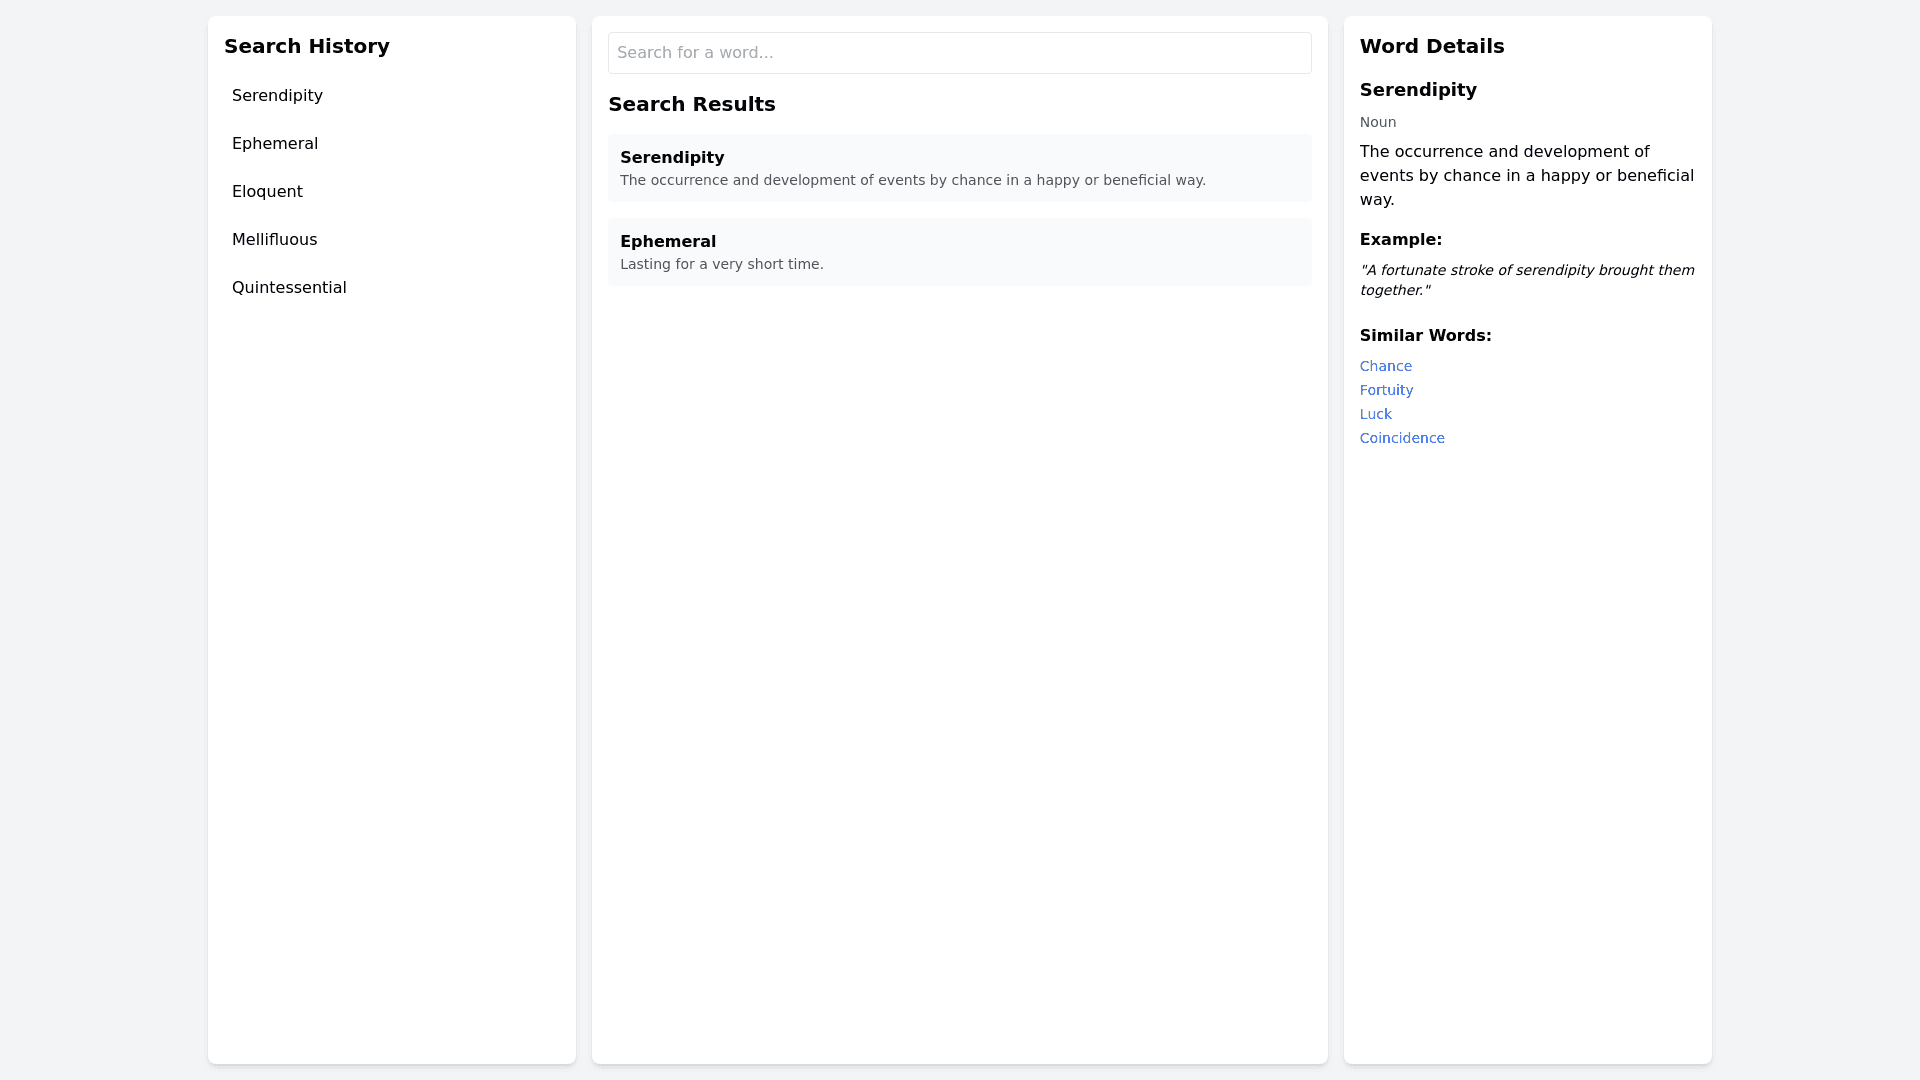Click the Search History heading
The image size is (1920, 1080).
(306, 46)
